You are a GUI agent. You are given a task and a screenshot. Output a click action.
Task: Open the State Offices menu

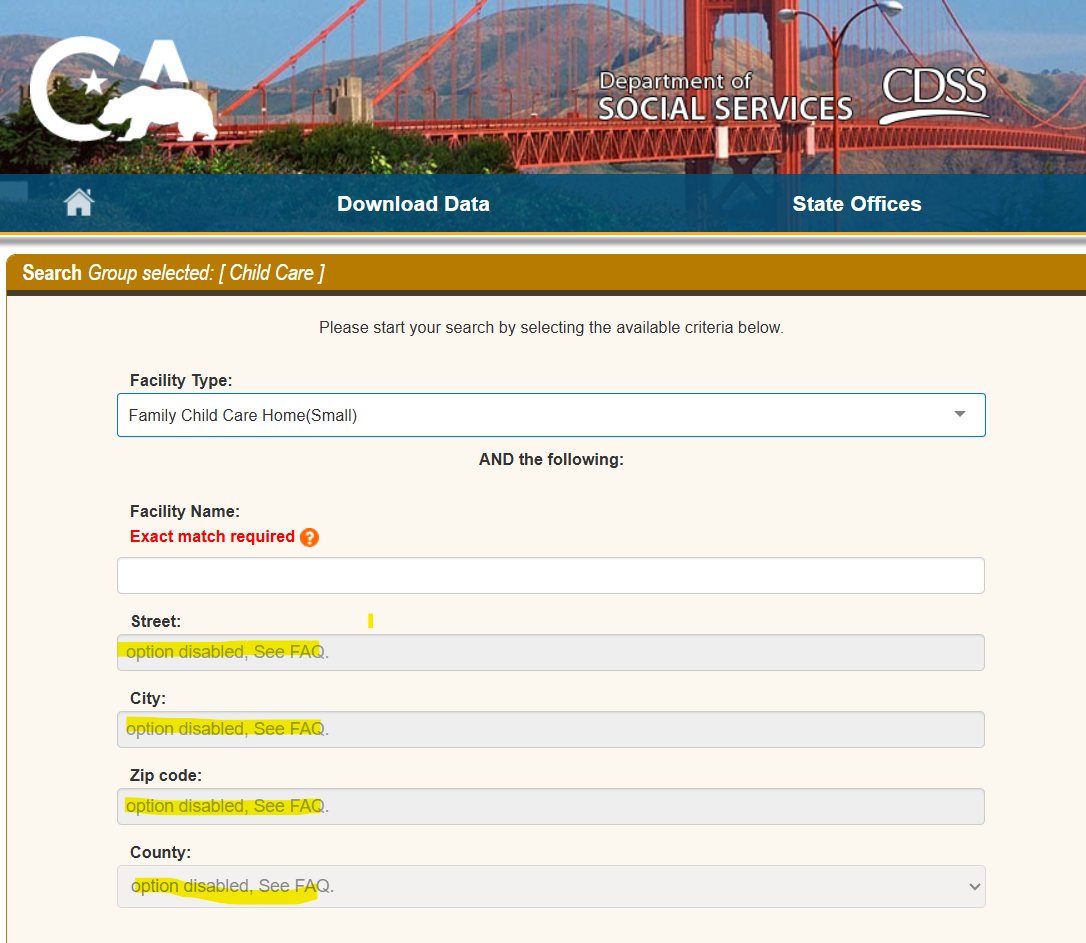(x=857, y=204)
